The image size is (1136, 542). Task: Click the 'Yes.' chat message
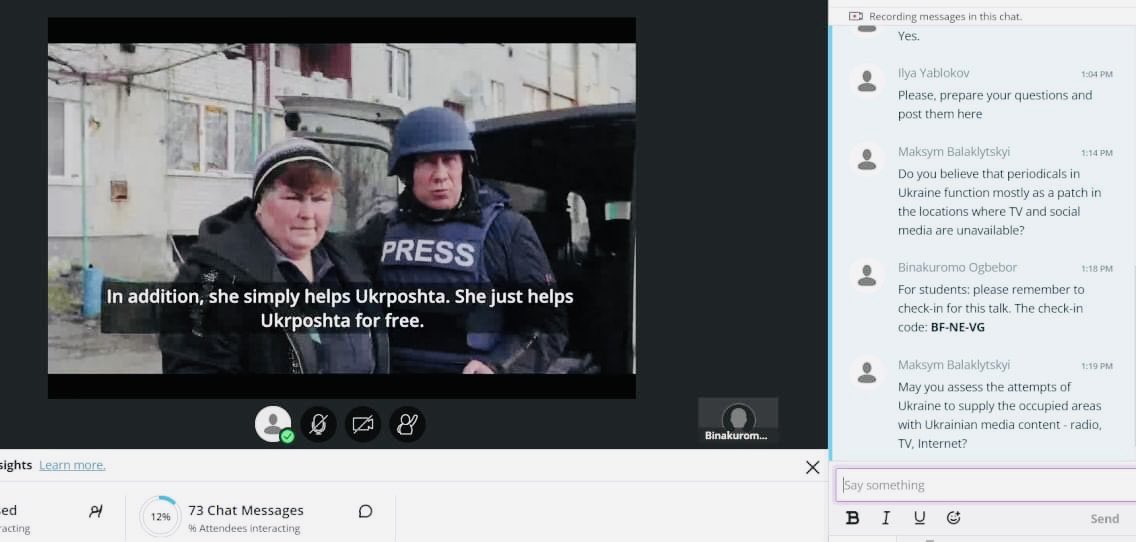[909, 36]
